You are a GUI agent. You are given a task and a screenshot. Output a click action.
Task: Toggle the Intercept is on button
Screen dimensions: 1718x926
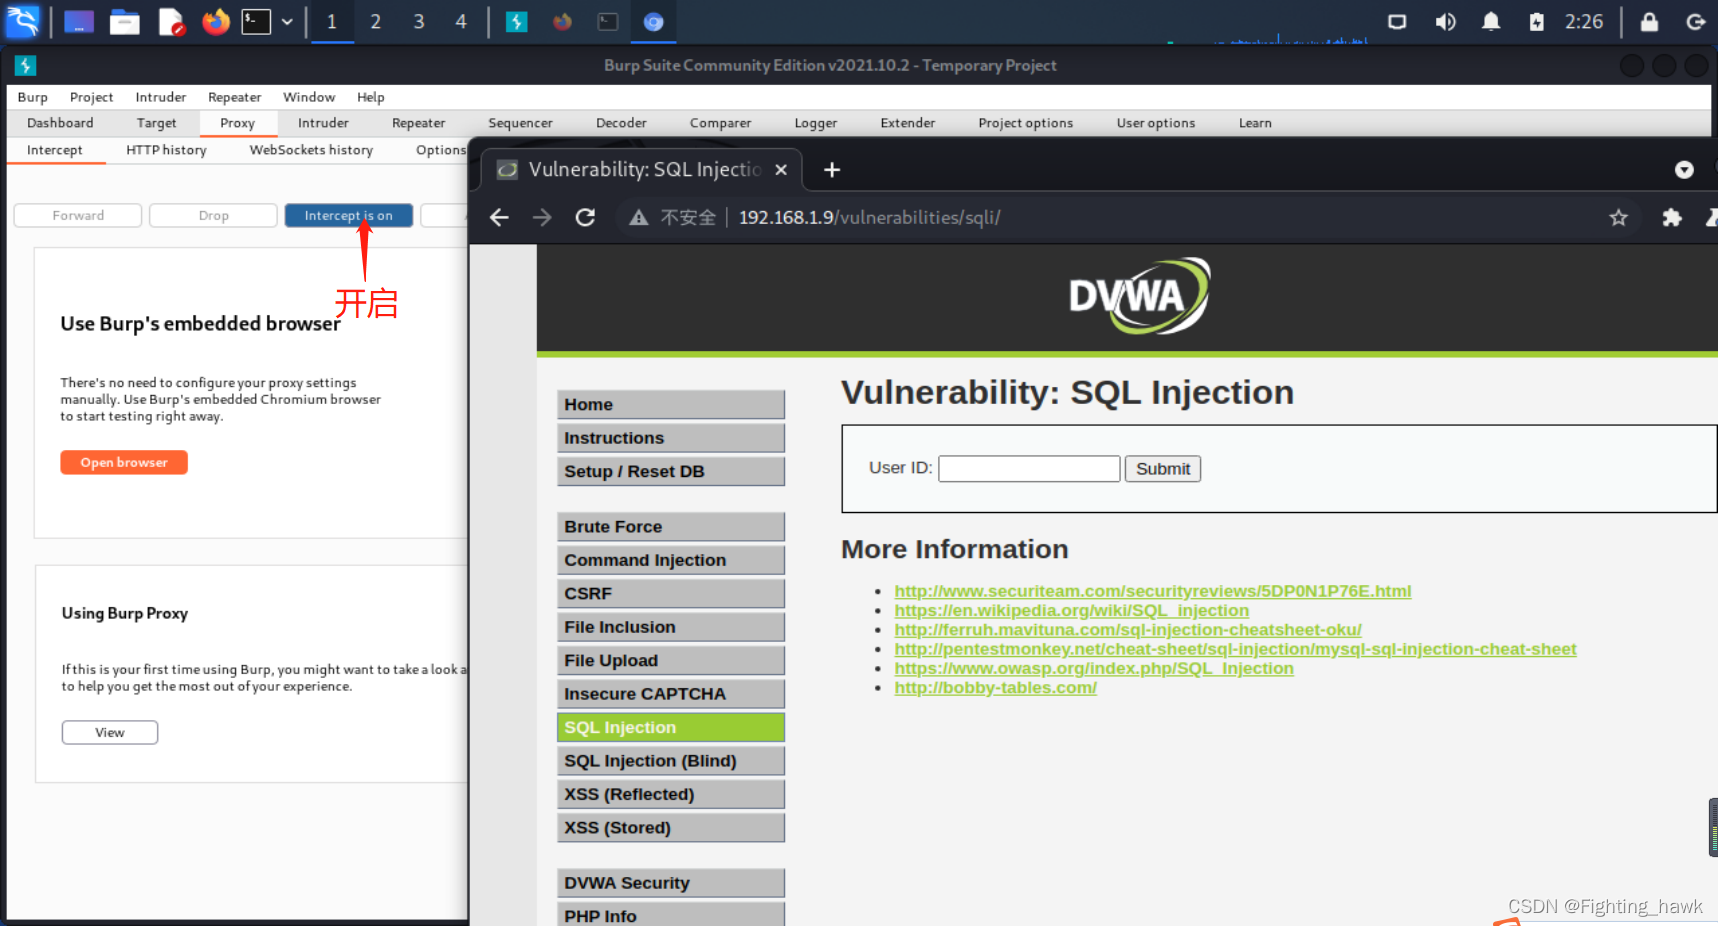[x=348, y=216]
